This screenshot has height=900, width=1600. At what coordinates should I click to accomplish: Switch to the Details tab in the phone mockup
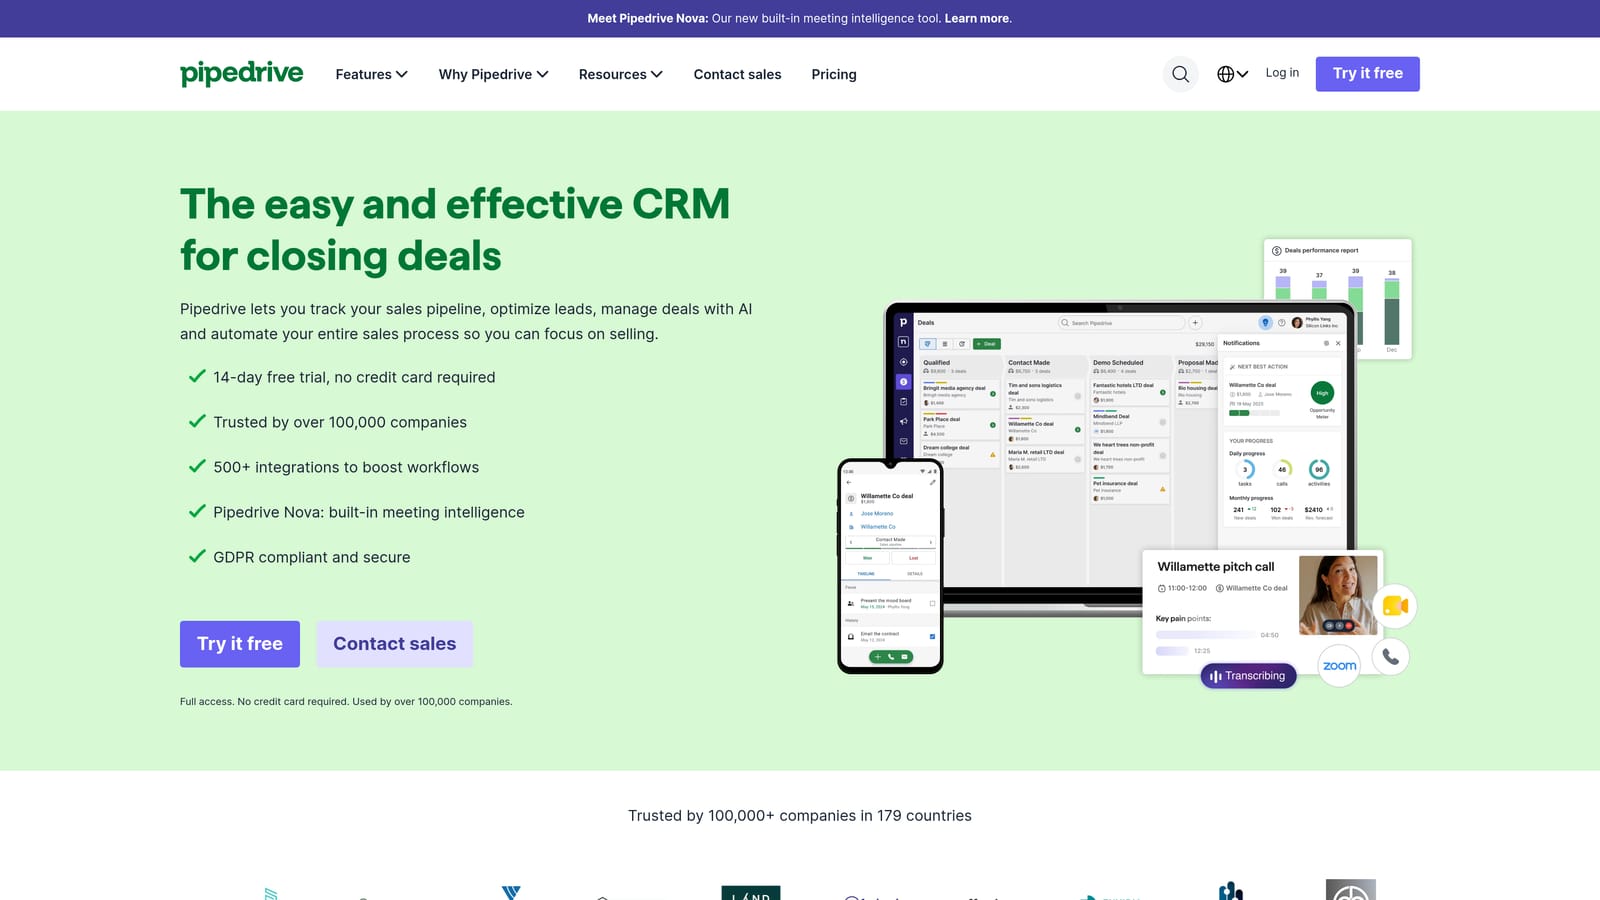pos(915,574)
